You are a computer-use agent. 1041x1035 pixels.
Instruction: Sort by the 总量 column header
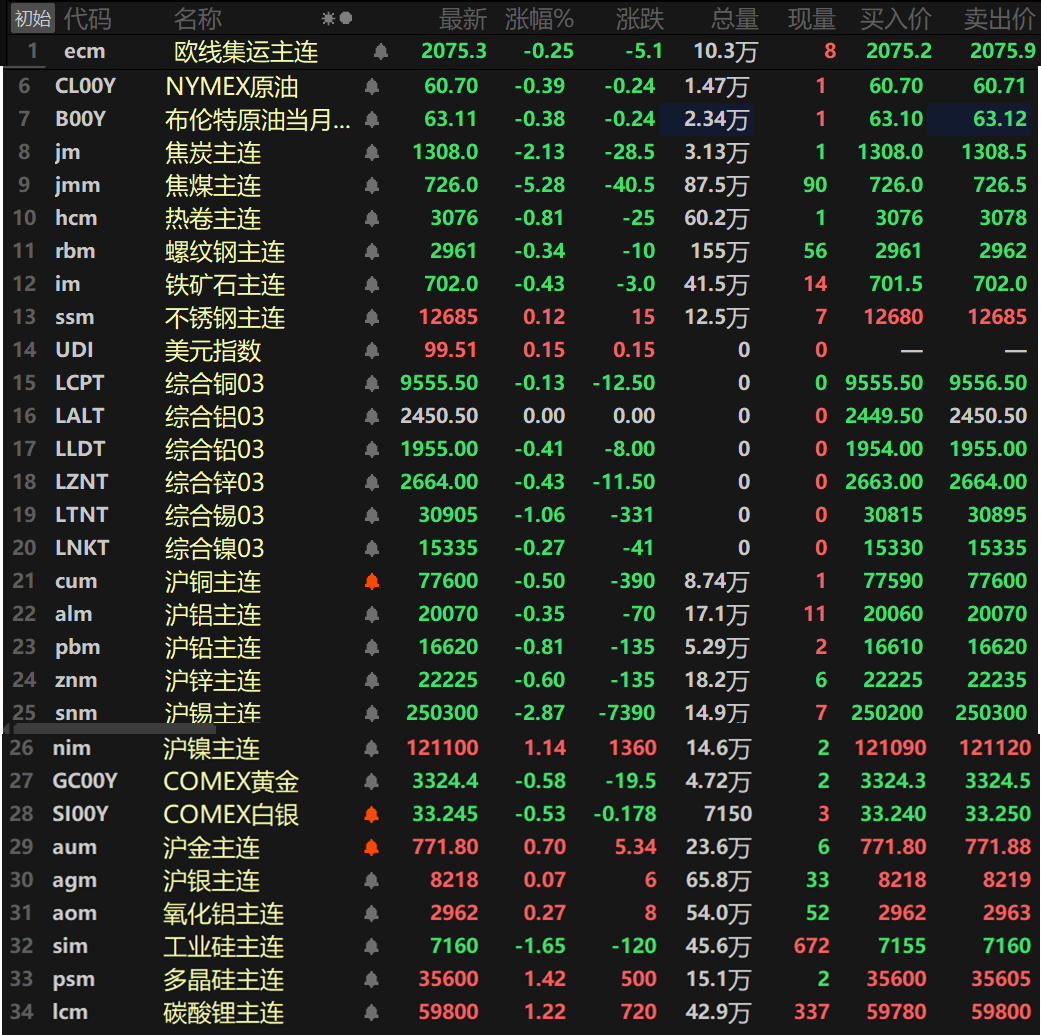(734, 19)
